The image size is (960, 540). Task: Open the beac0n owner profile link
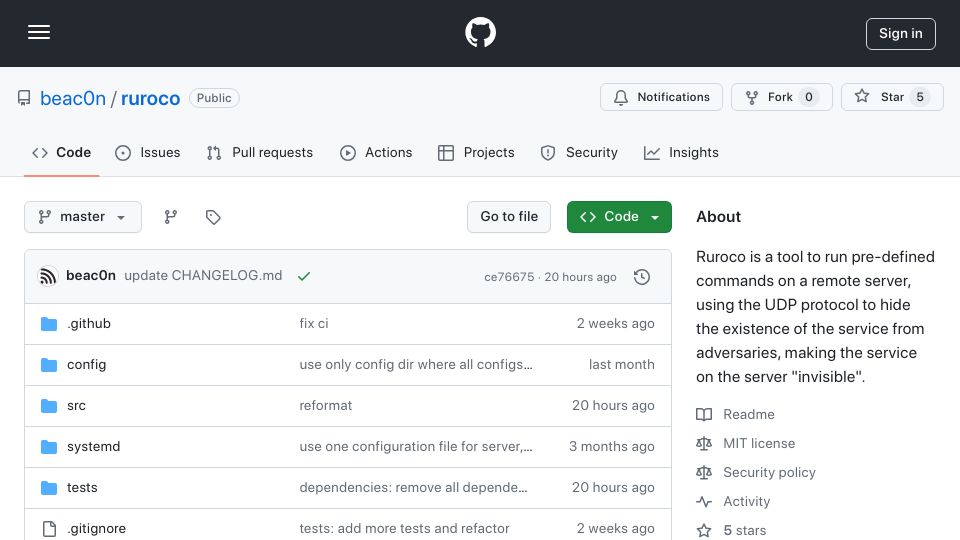point(73,98)
